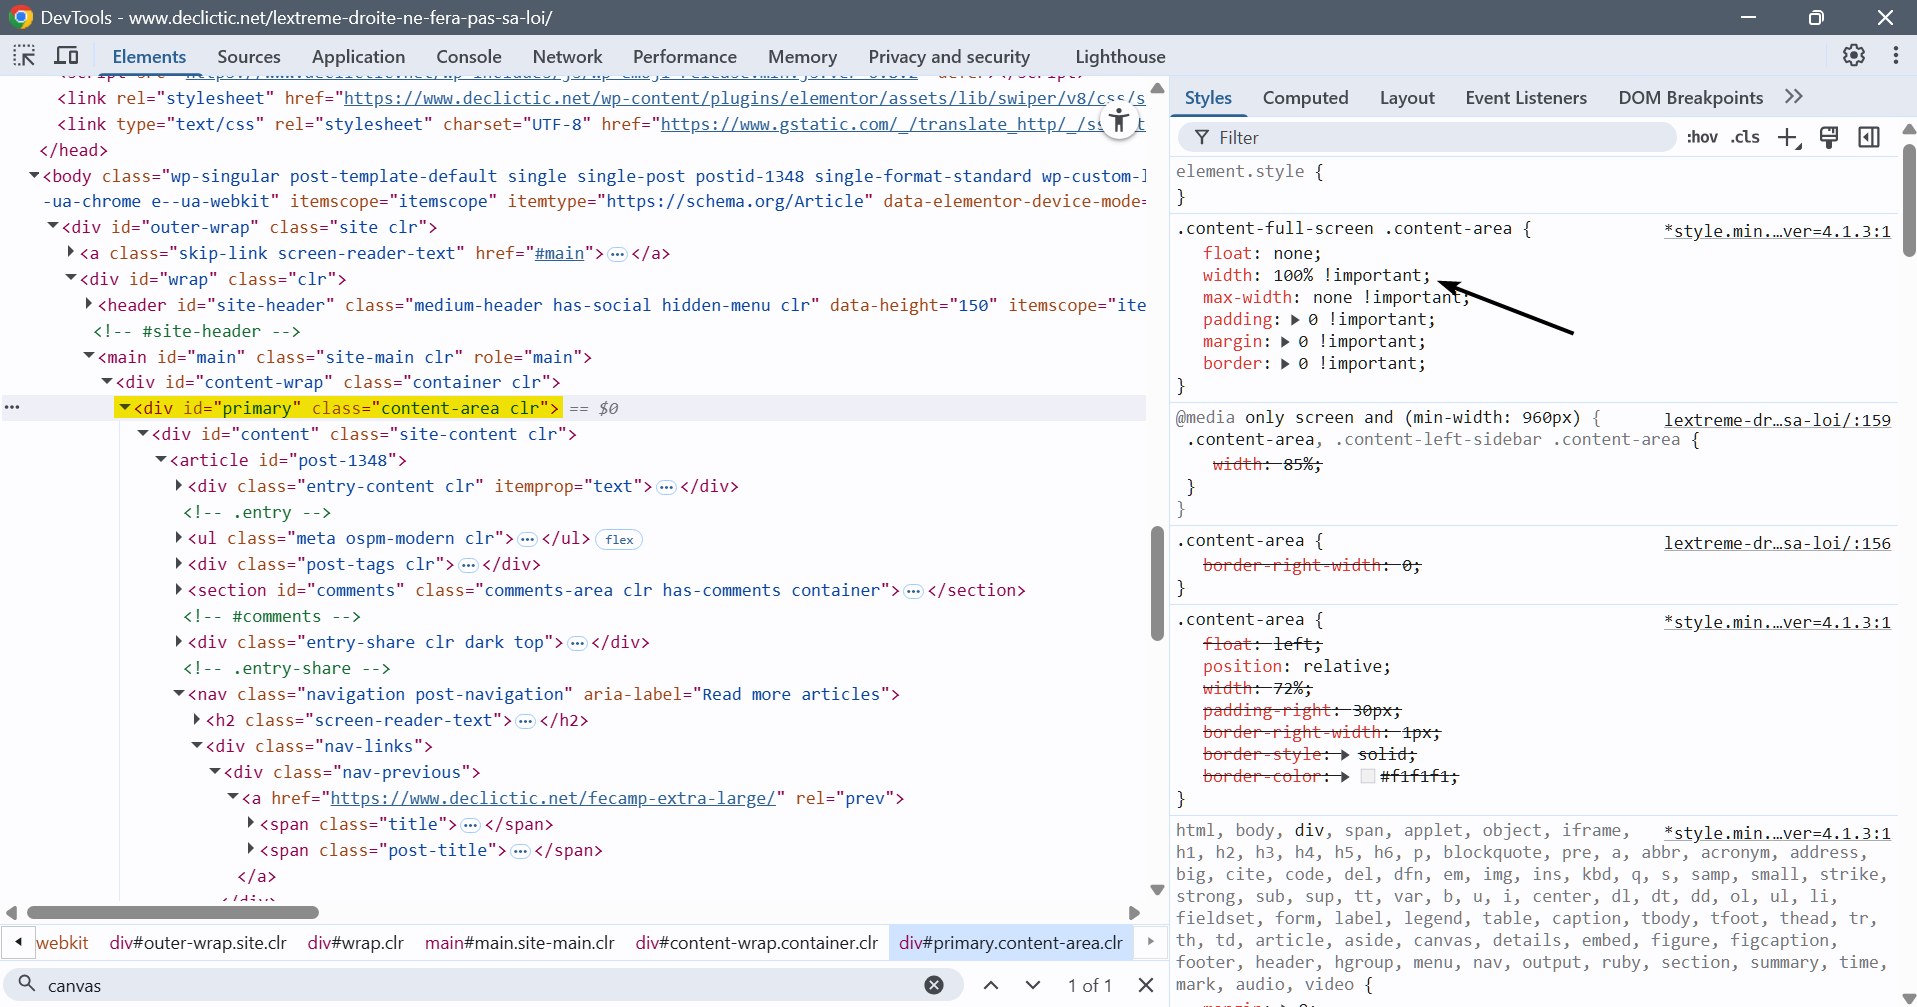1917x1007 pixels.
Task: Toggle the rendering emulations paintbrush icon
Action: (1829, 138)
